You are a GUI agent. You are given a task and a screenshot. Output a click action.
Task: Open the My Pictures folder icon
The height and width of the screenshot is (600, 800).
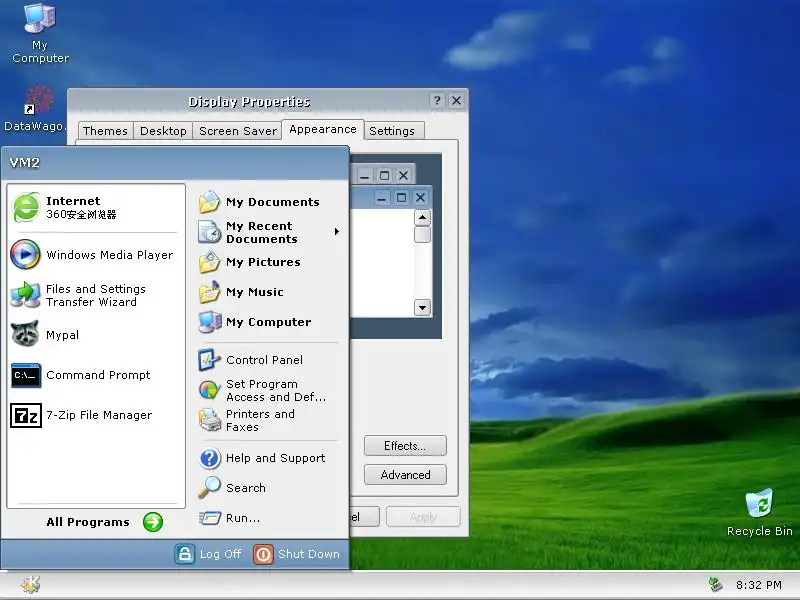pos(210,262)
